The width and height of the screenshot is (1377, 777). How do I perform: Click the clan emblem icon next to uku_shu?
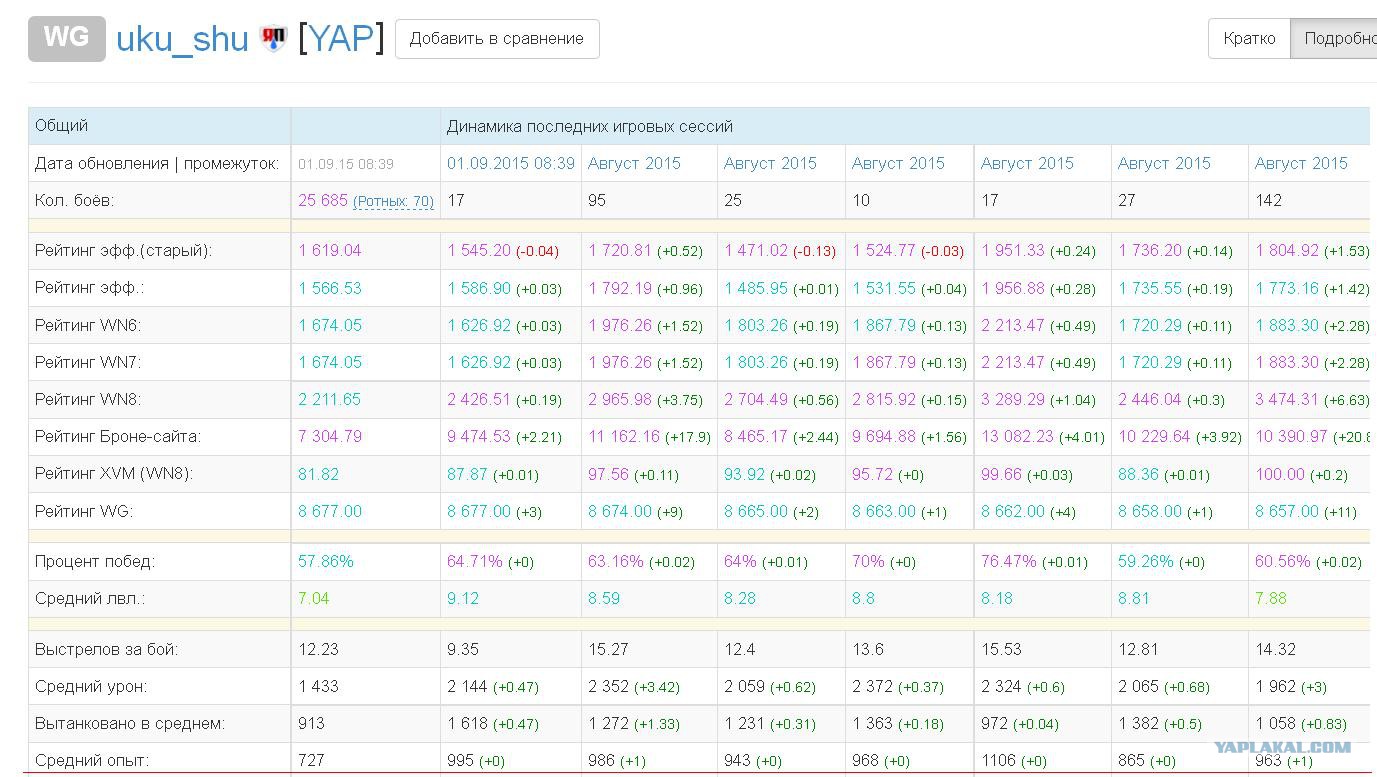point(273,39)
